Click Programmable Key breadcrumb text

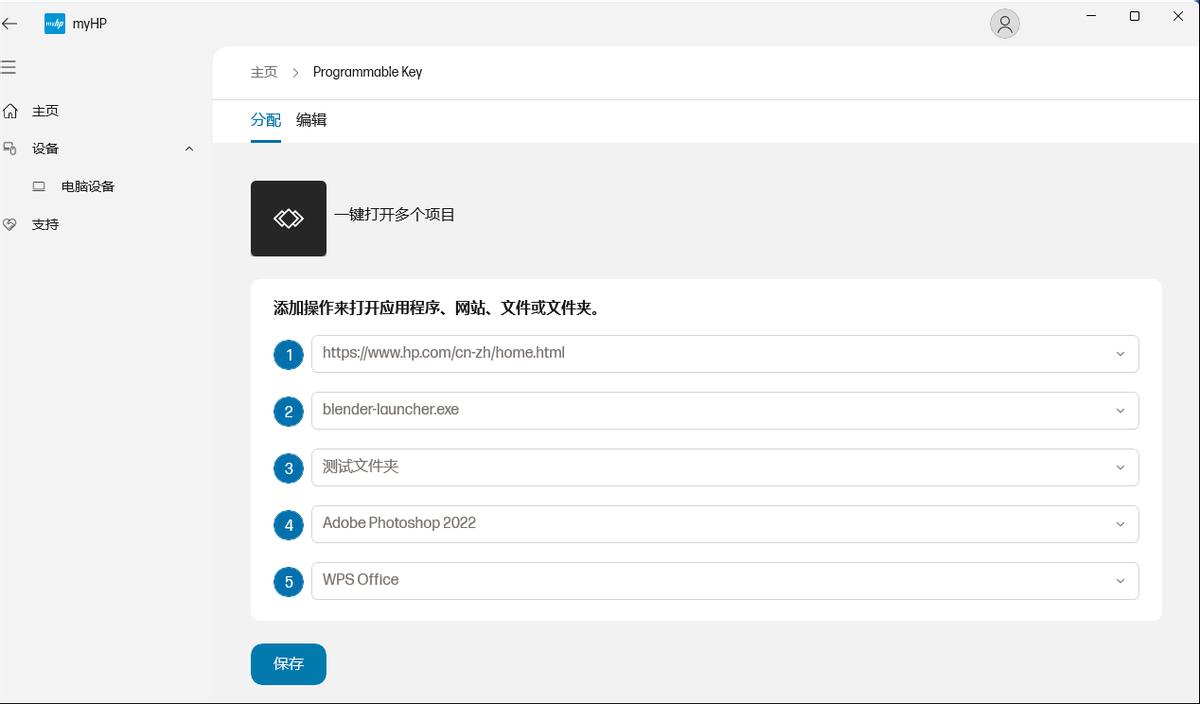368,72
